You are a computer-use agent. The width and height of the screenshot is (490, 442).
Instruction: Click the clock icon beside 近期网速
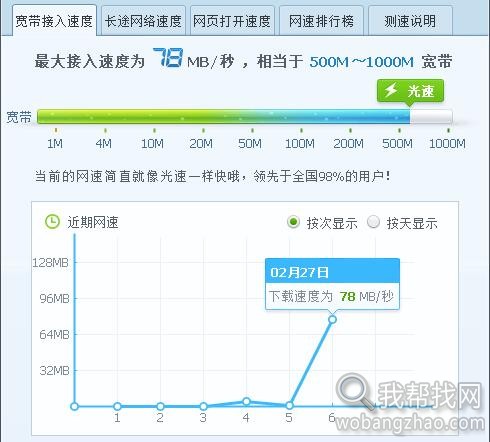[x=52, y=222]
